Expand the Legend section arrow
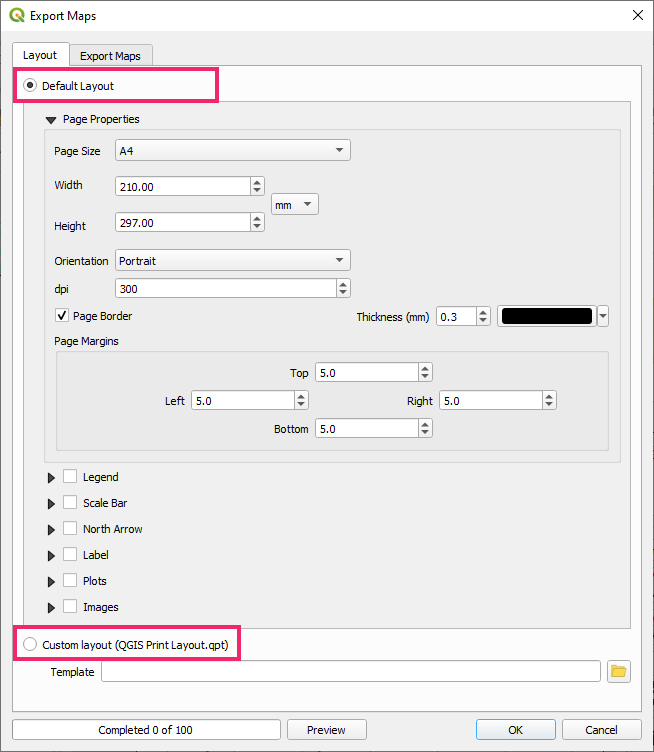 pyautogui.click(x=51, y=478)
